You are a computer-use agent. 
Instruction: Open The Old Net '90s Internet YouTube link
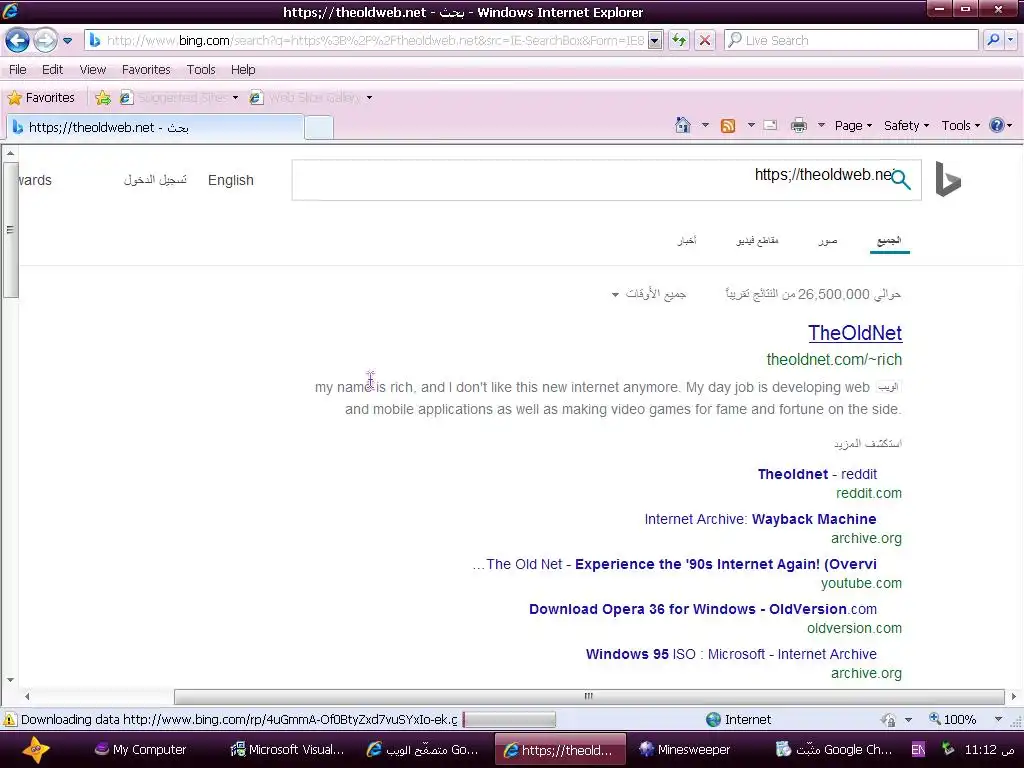click(x=675, y=564)
